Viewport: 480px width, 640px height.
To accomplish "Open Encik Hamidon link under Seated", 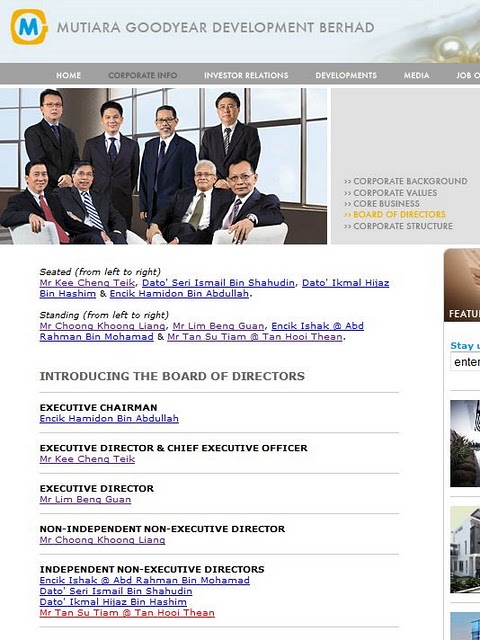I will (x=179, y=294).
